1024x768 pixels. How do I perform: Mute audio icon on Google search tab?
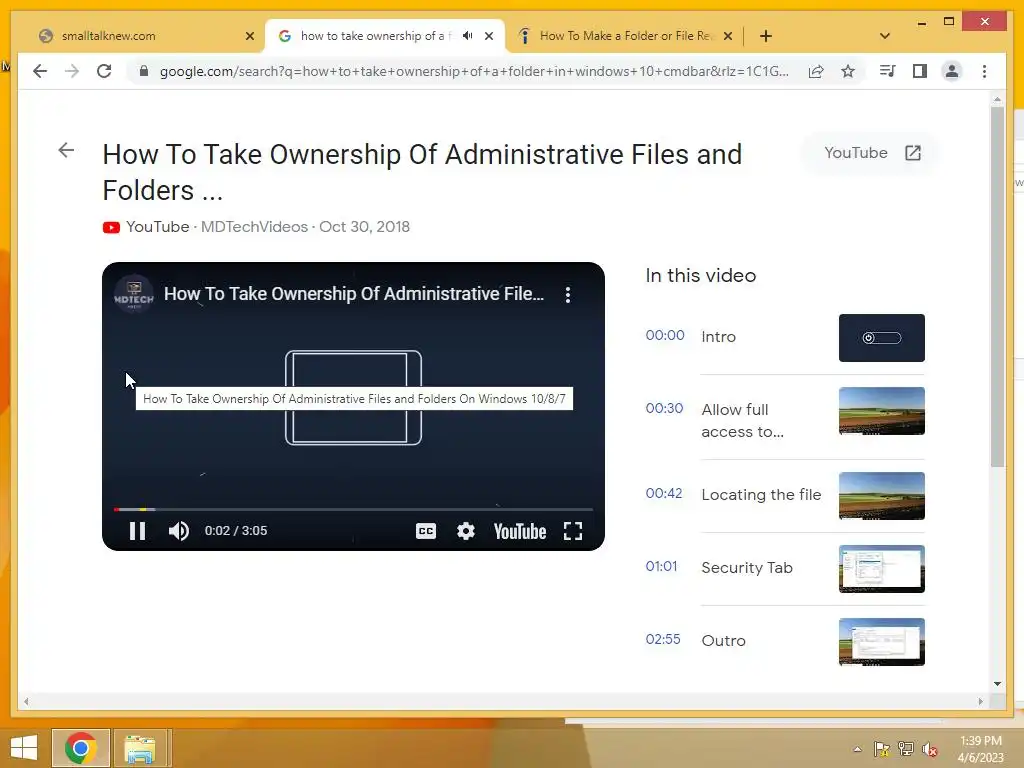(468, 36)
